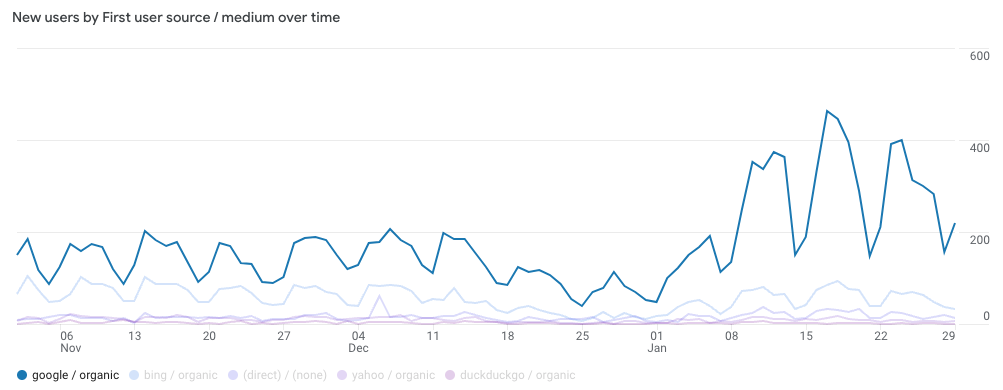This screenshot has width=1003, height=390.
Task: Click the duckduckgo / organic legend label
Action: pyautogui.click(x=517, y=375)
